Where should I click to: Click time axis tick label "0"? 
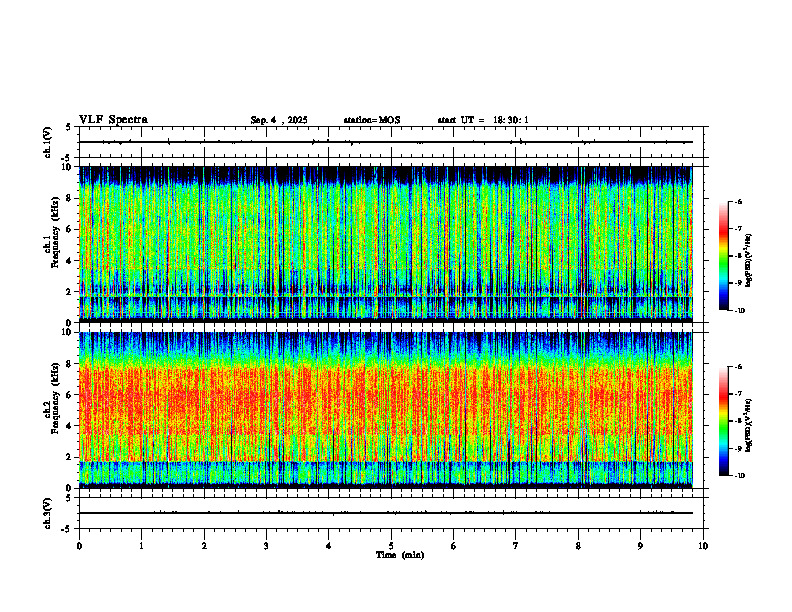(x=79, y=546)
